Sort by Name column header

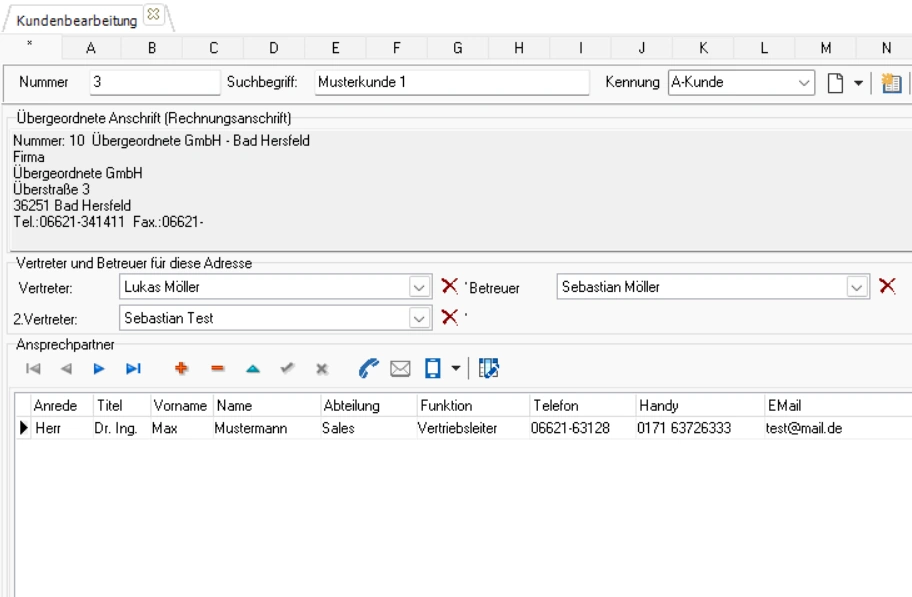[266, 405]
